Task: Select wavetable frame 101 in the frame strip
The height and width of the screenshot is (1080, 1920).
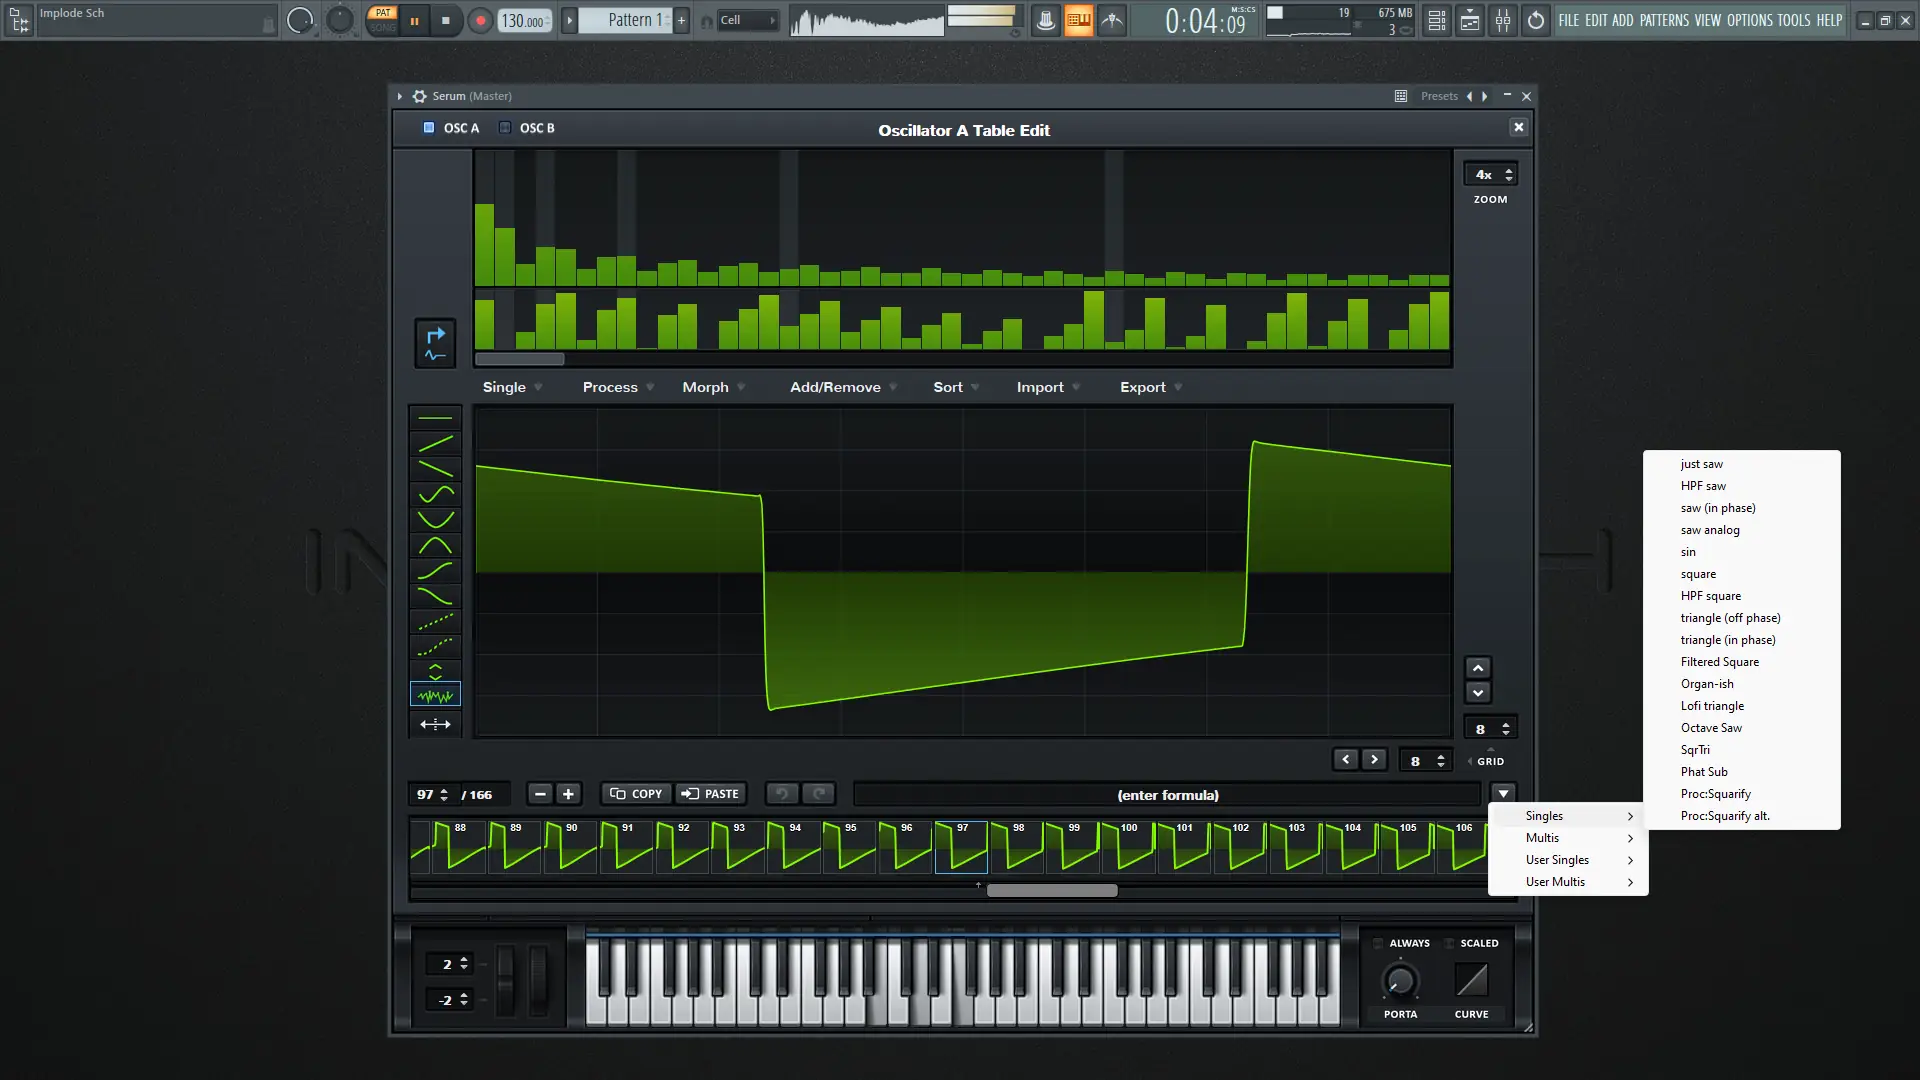Action: coord(1183,848)
